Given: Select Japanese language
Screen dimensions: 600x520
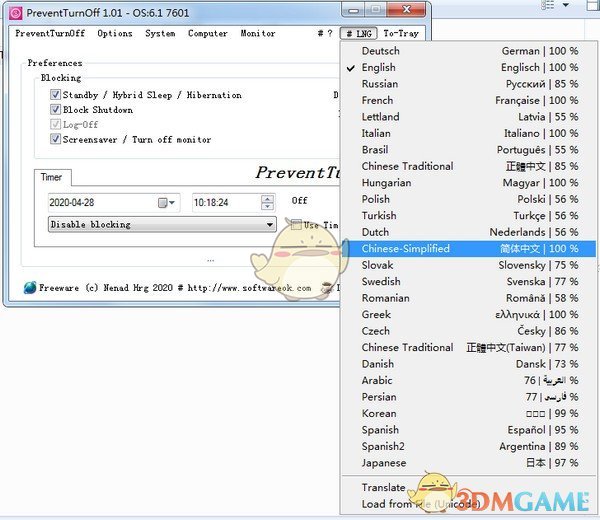Looking at the screenshot, I should pyautogui.click(x=468, y=463).
